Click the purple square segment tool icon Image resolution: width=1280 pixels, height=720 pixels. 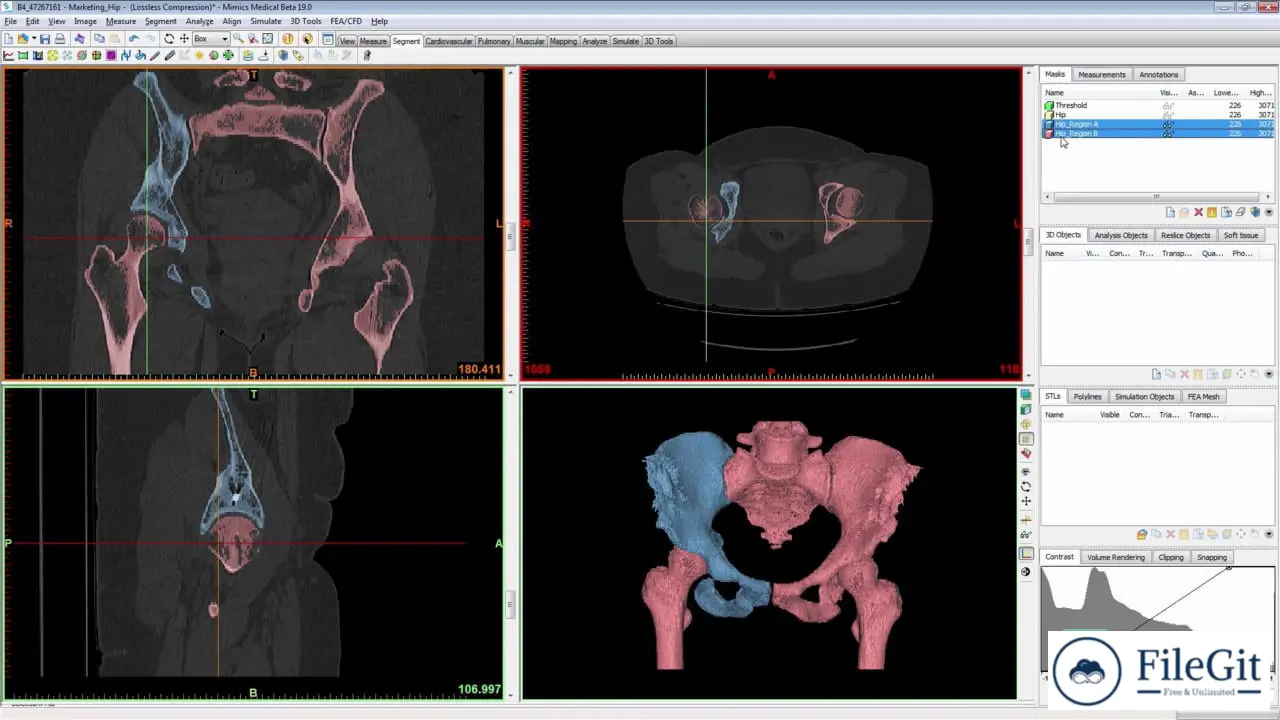coord(111,55)
